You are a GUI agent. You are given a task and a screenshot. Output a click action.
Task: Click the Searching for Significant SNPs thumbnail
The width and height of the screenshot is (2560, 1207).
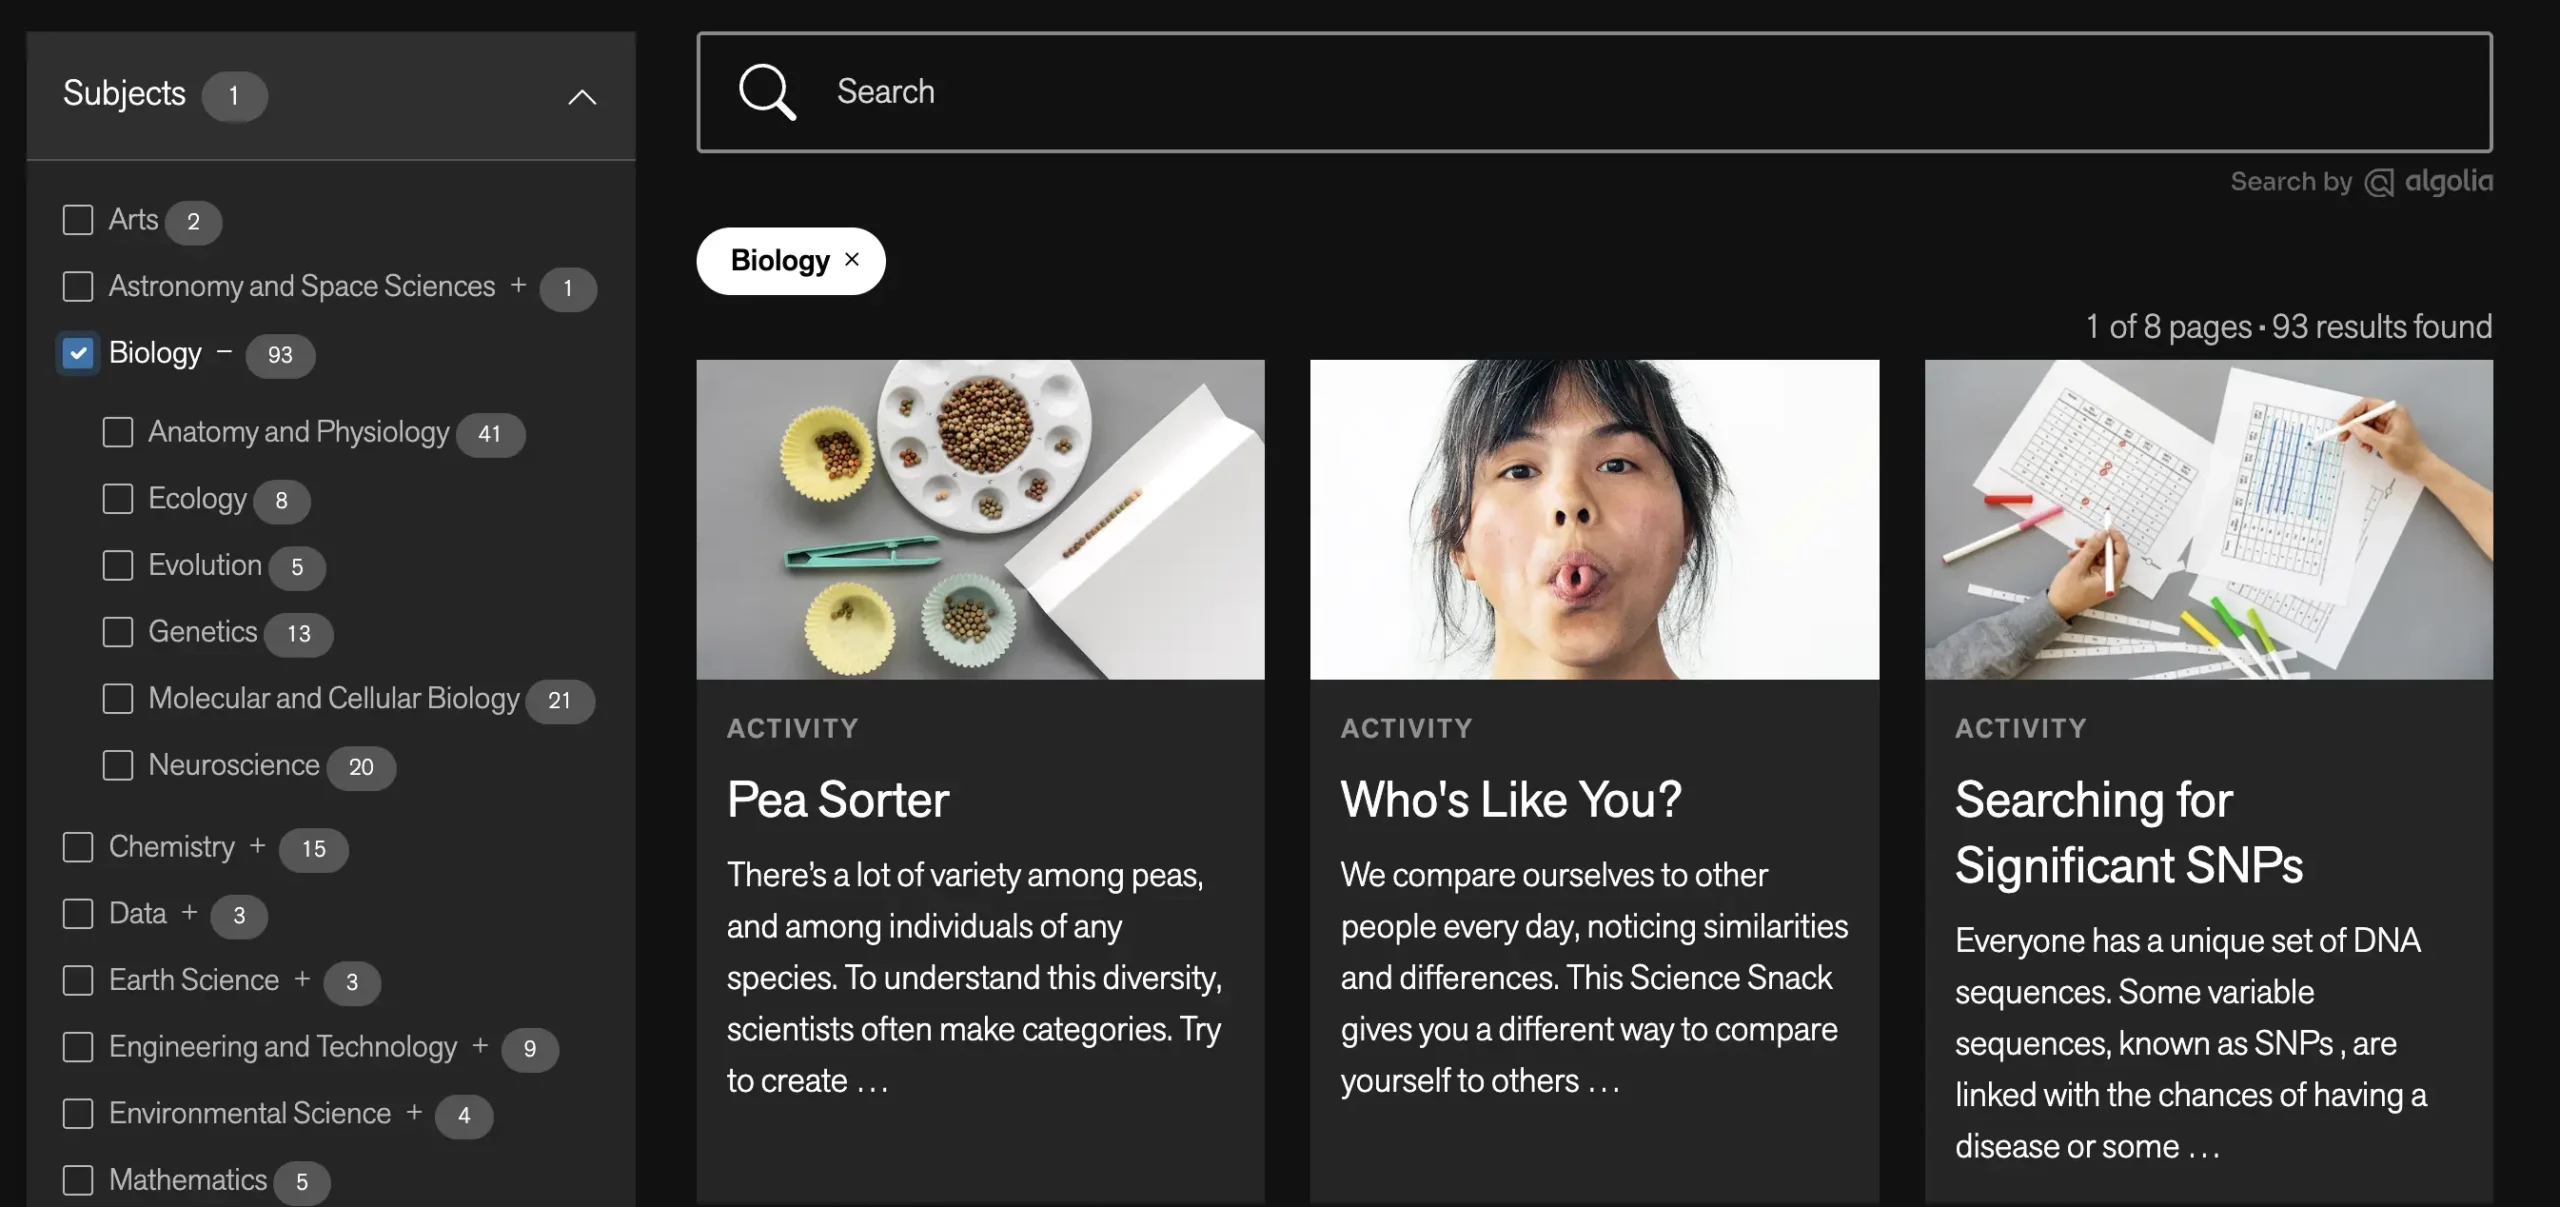[x=2208, y=519]
